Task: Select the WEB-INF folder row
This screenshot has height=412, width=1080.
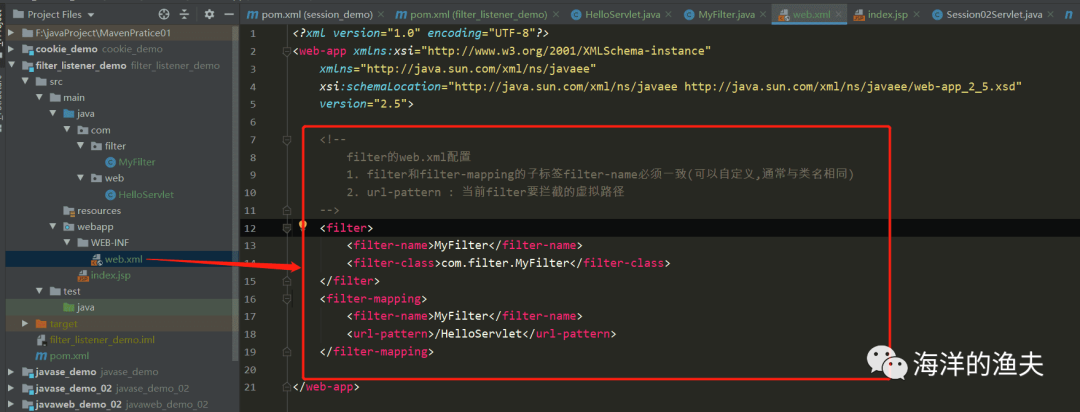Action: [118, 243]
